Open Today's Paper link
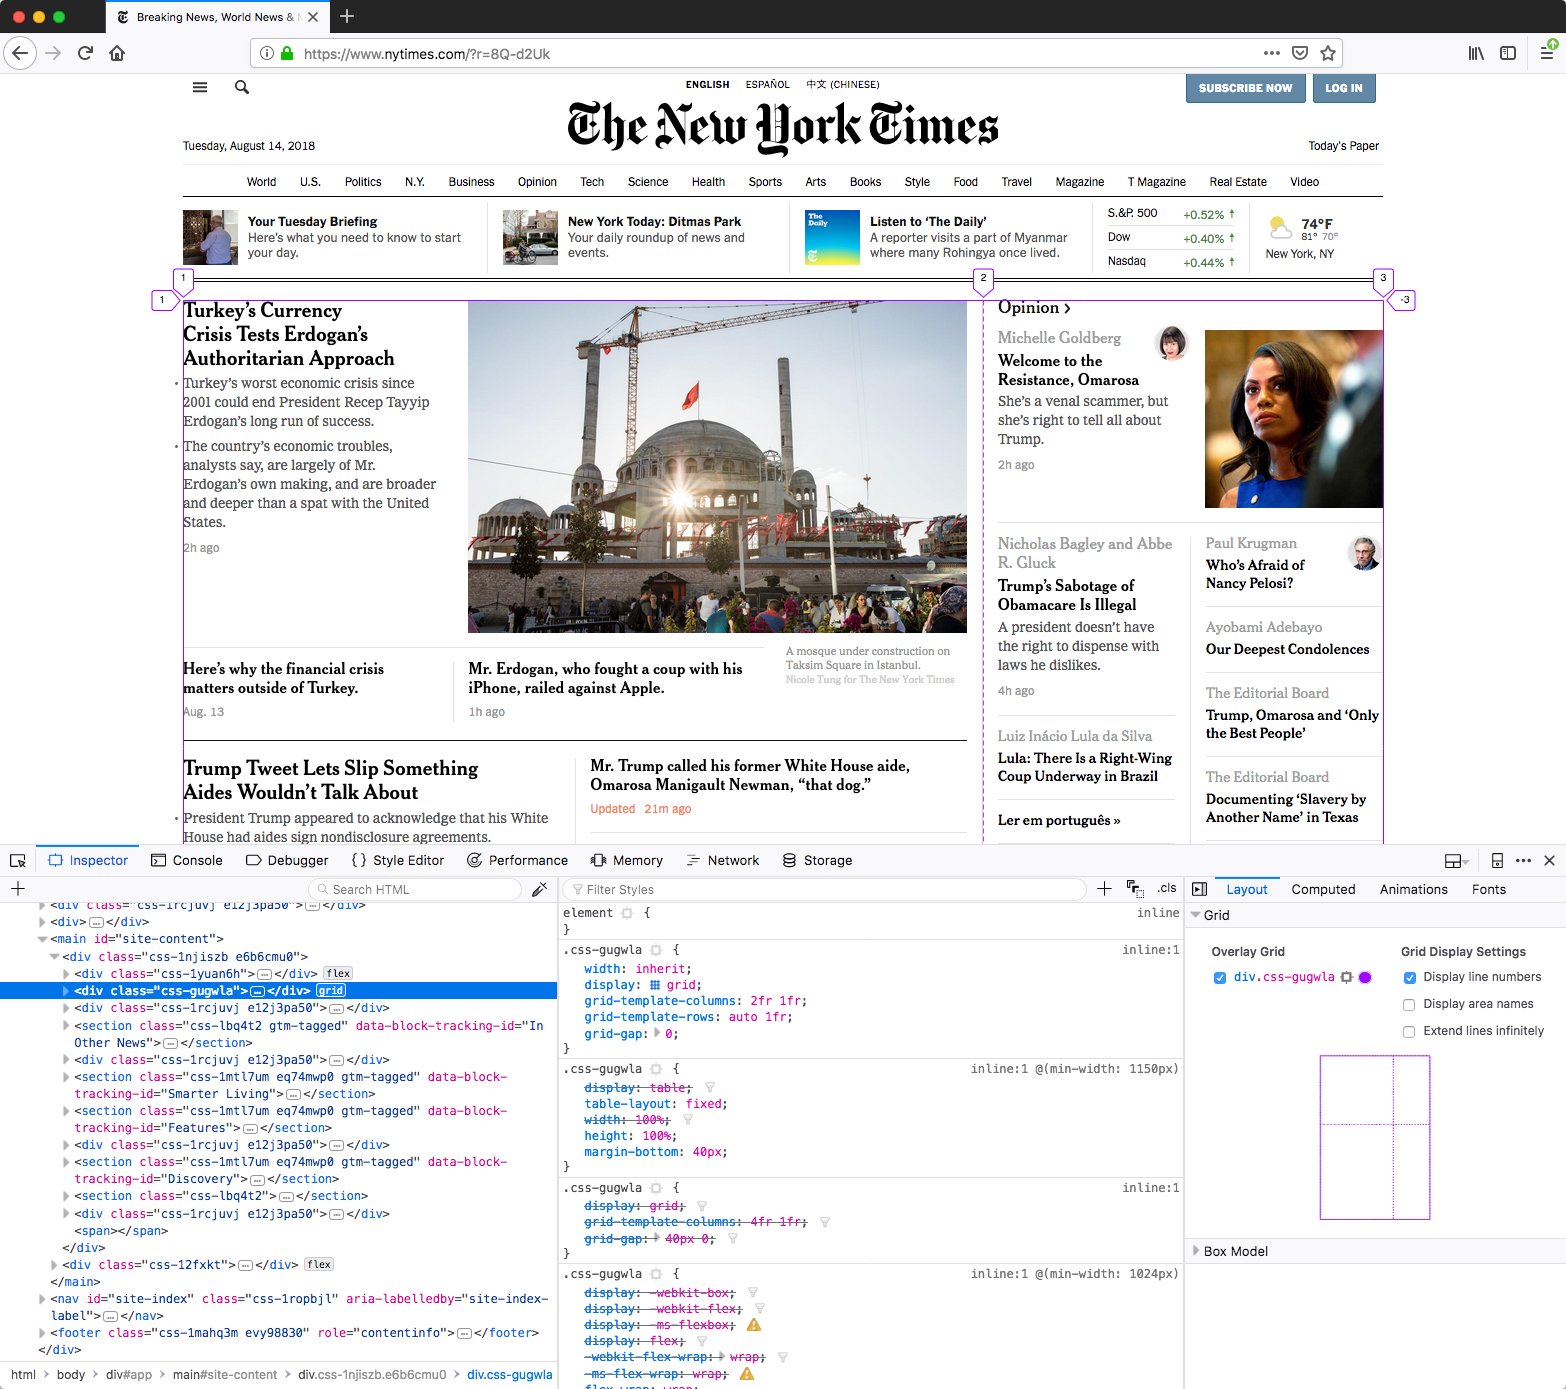This screenshot has height=1389, width=1566. click(x=1343, y=146)
